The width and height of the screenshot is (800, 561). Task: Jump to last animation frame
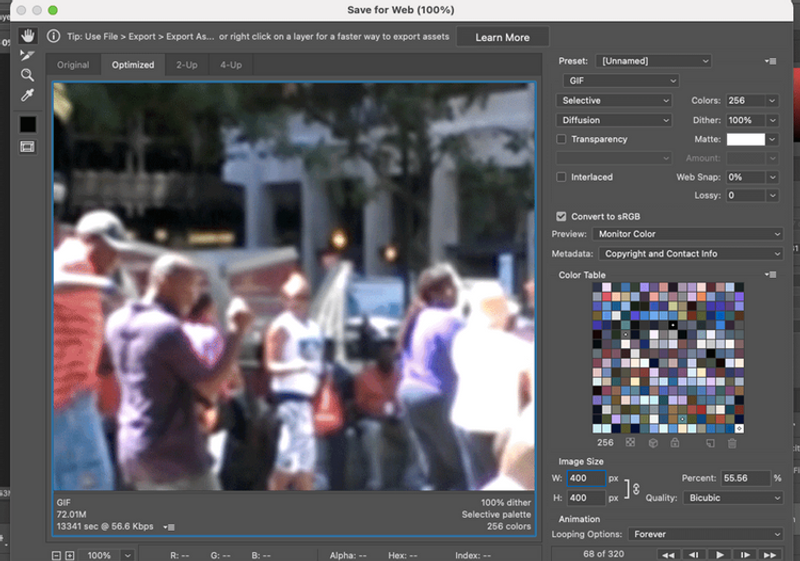(770, 555)
